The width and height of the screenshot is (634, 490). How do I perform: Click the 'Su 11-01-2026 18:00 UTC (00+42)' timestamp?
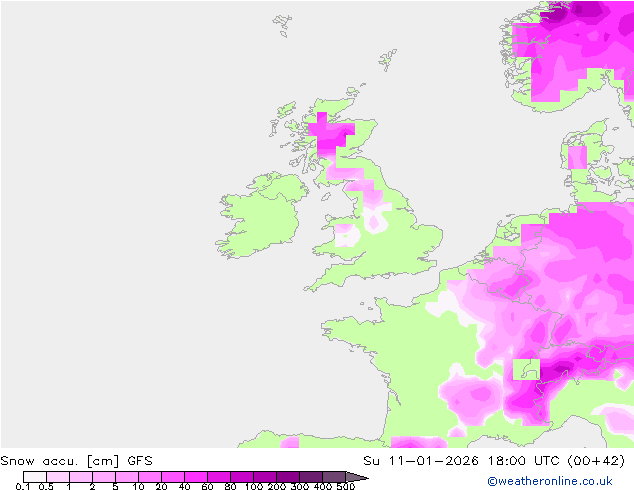click(x=494, y=461)
